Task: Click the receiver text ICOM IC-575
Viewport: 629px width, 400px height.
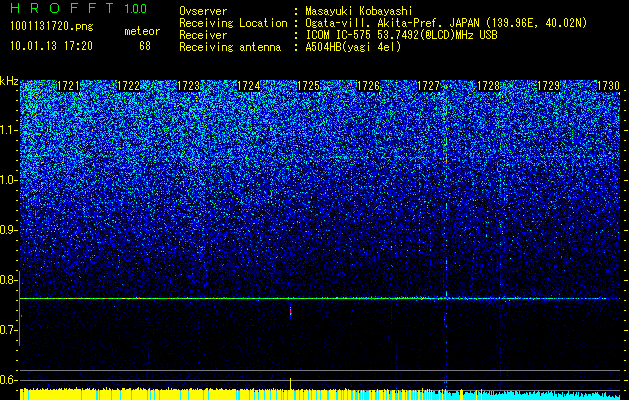Action: 338,35
